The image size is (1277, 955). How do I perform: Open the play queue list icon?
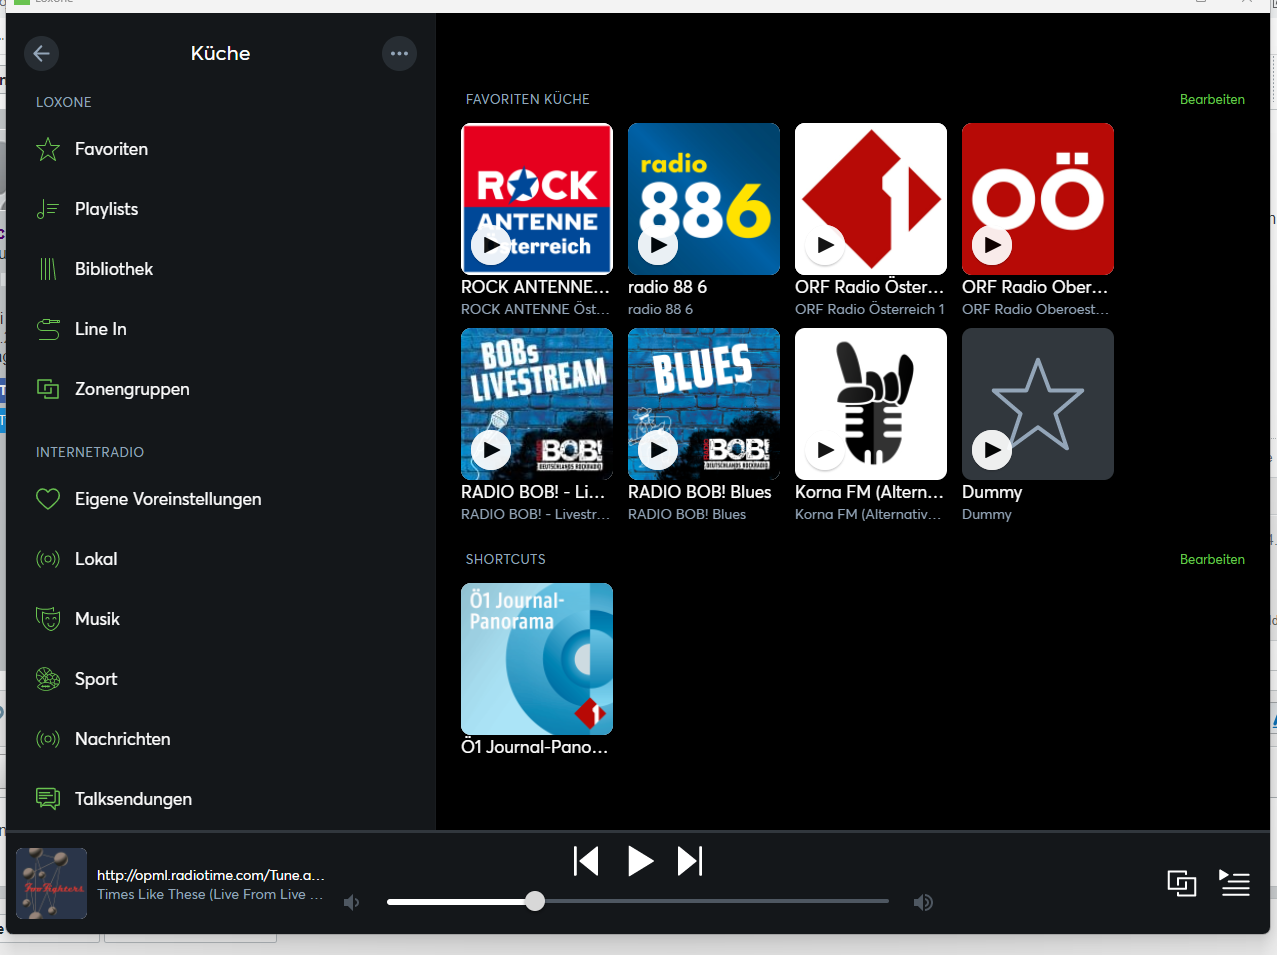[1235, 883]
